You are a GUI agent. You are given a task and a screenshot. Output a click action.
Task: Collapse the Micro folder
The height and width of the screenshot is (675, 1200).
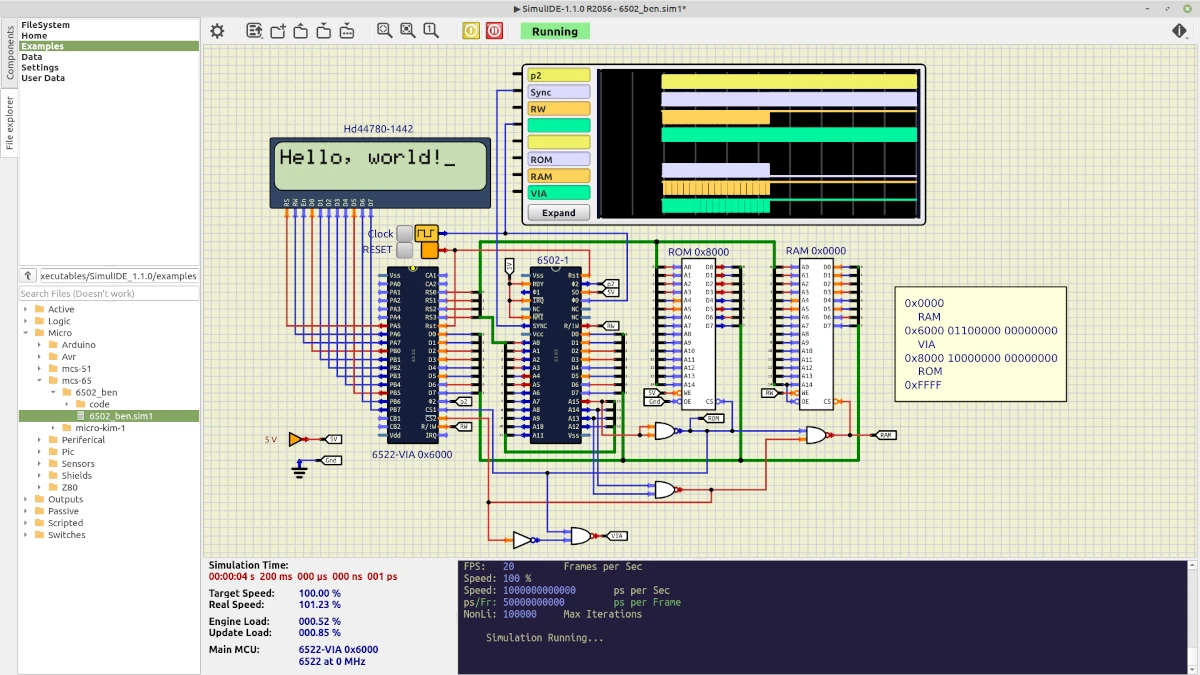click(x=26, y=333)
